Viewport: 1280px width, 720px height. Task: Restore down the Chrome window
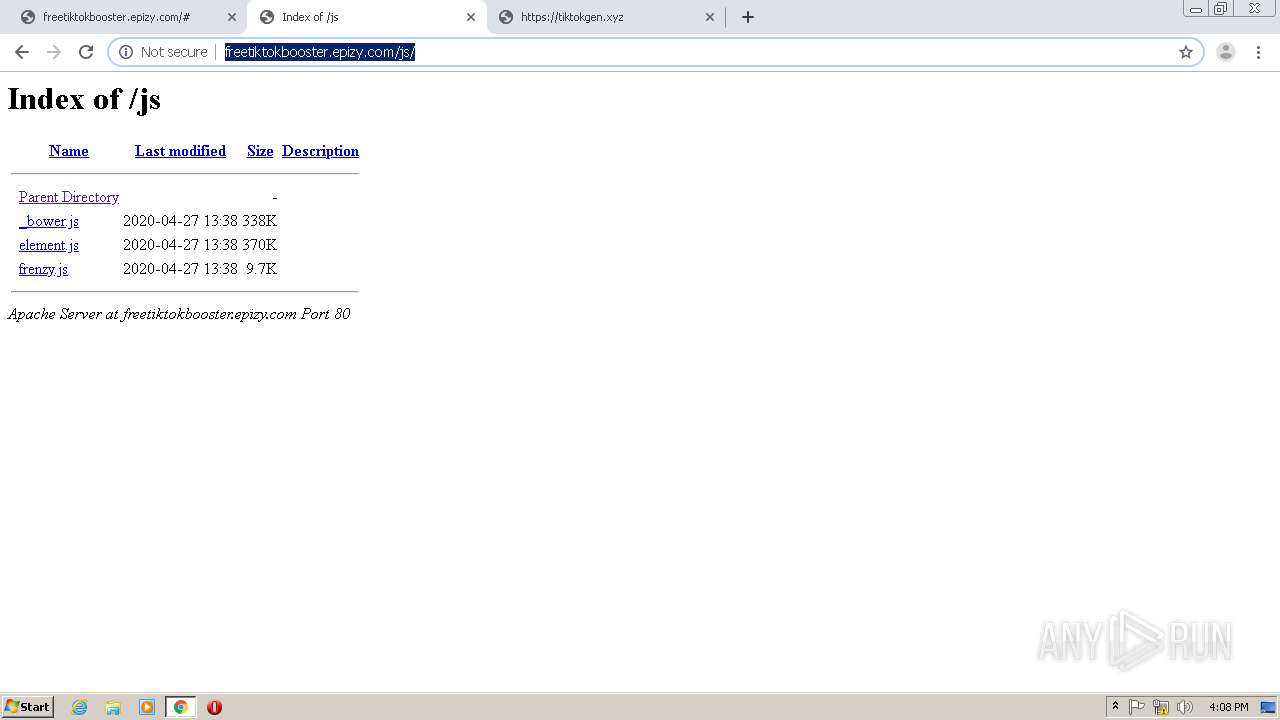click(x=1221, y=8)
